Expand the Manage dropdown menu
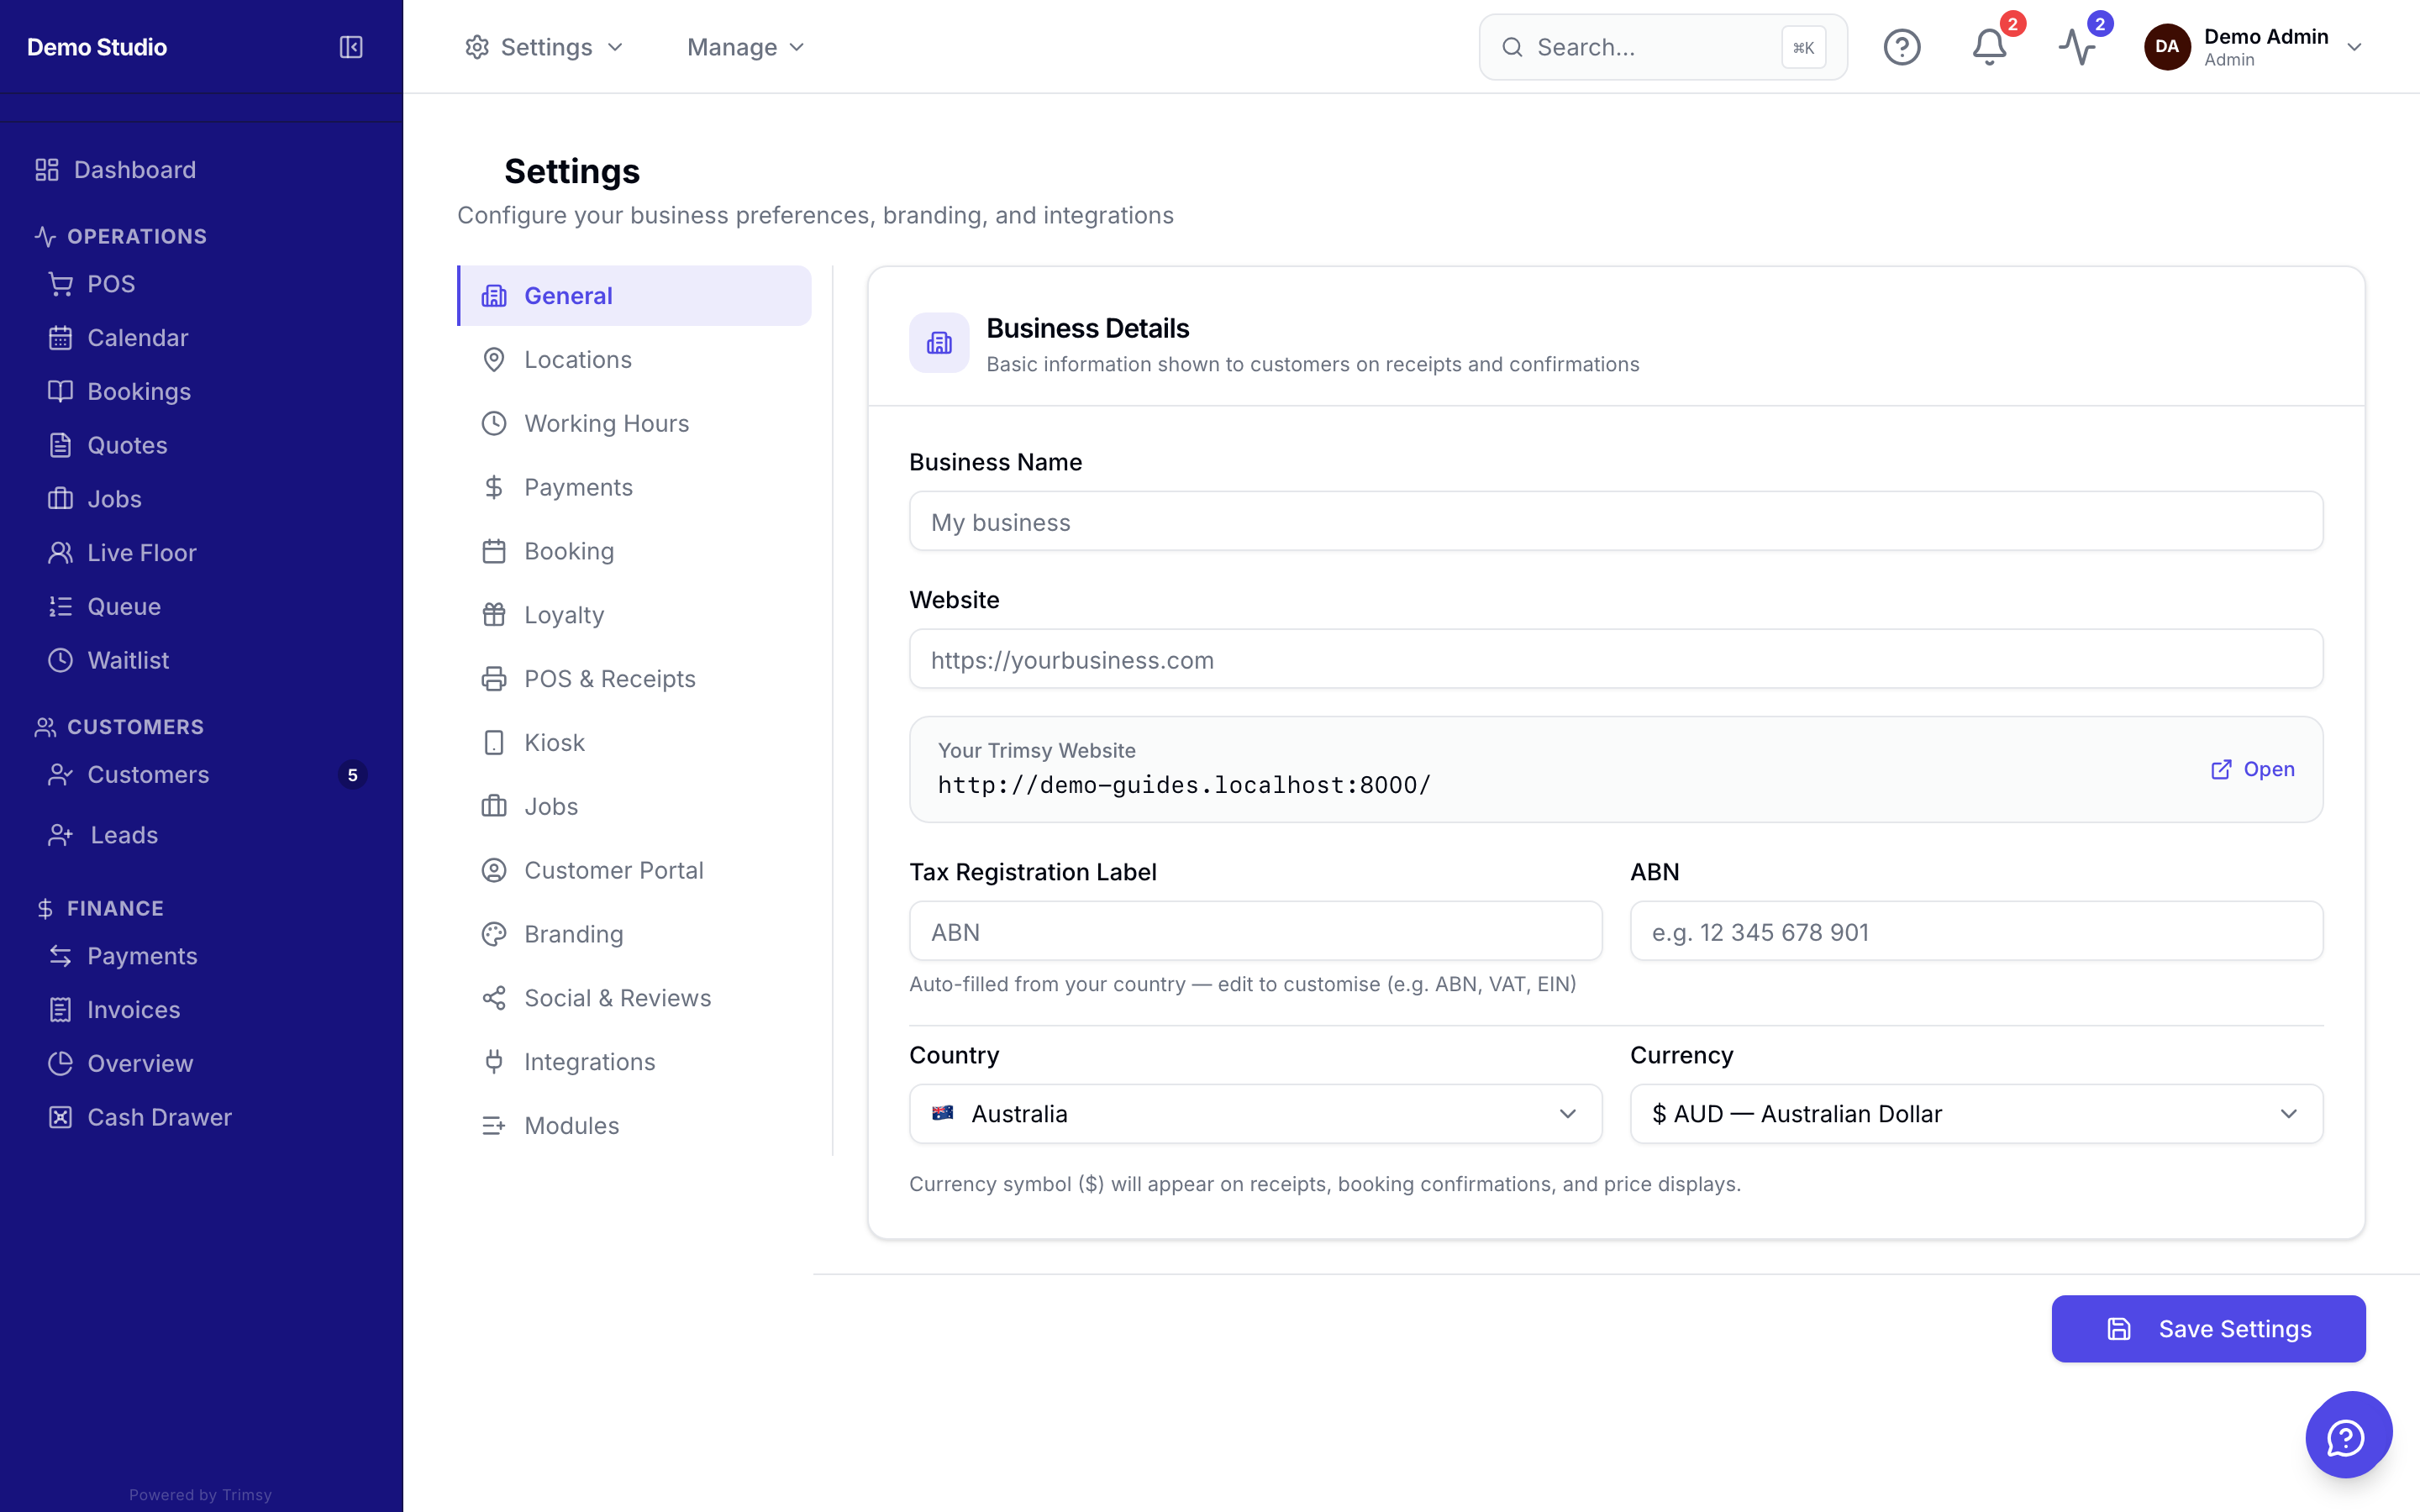Image resolution: width=2420 pixels, height=1512 pixels. (746, 47)
